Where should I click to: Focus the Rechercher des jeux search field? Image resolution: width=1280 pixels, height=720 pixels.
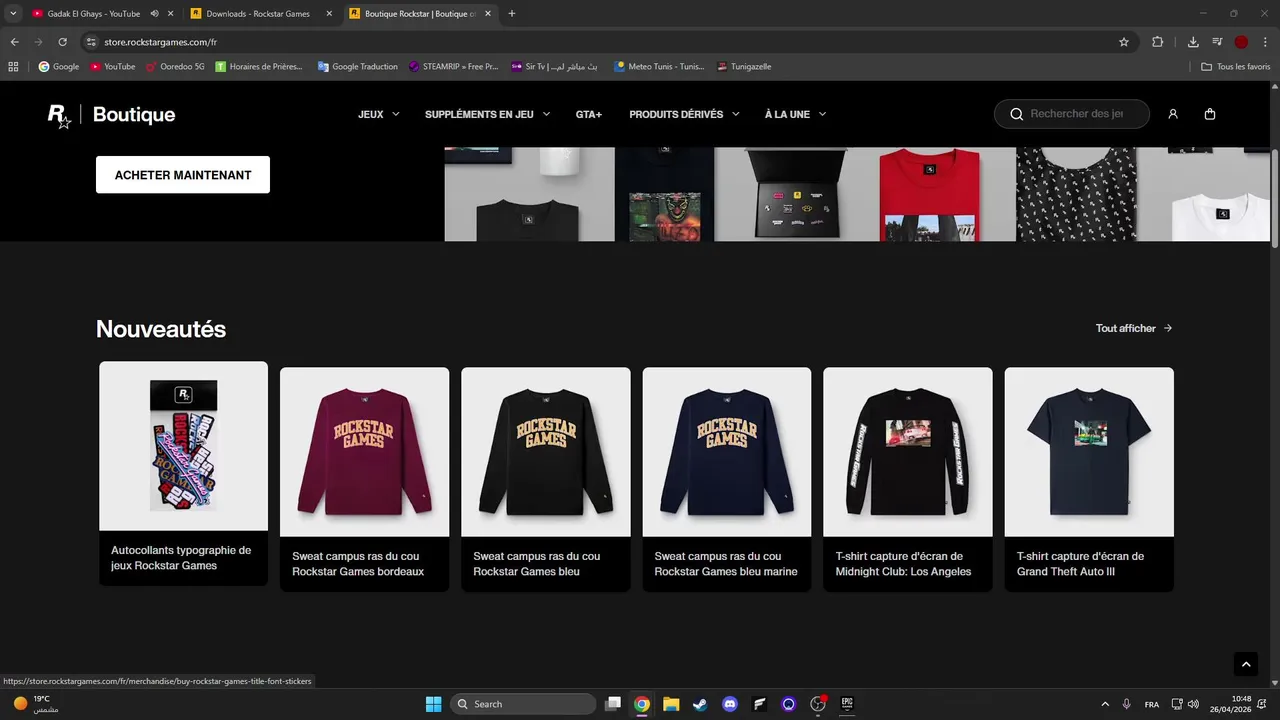(x=1072, y=114)
